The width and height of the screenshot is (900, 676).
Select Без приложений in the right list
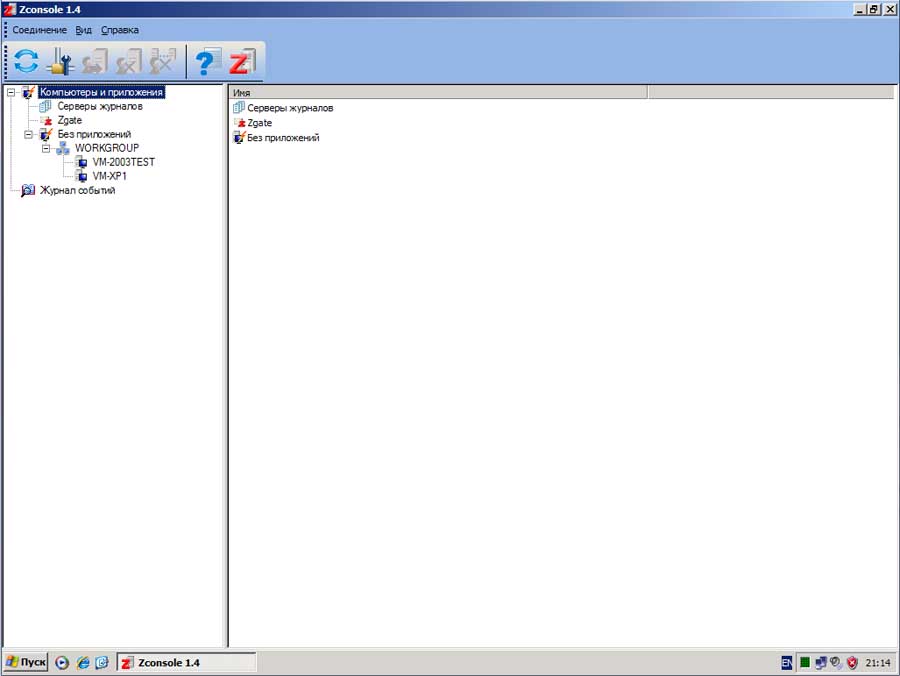[x=283, y=138]
